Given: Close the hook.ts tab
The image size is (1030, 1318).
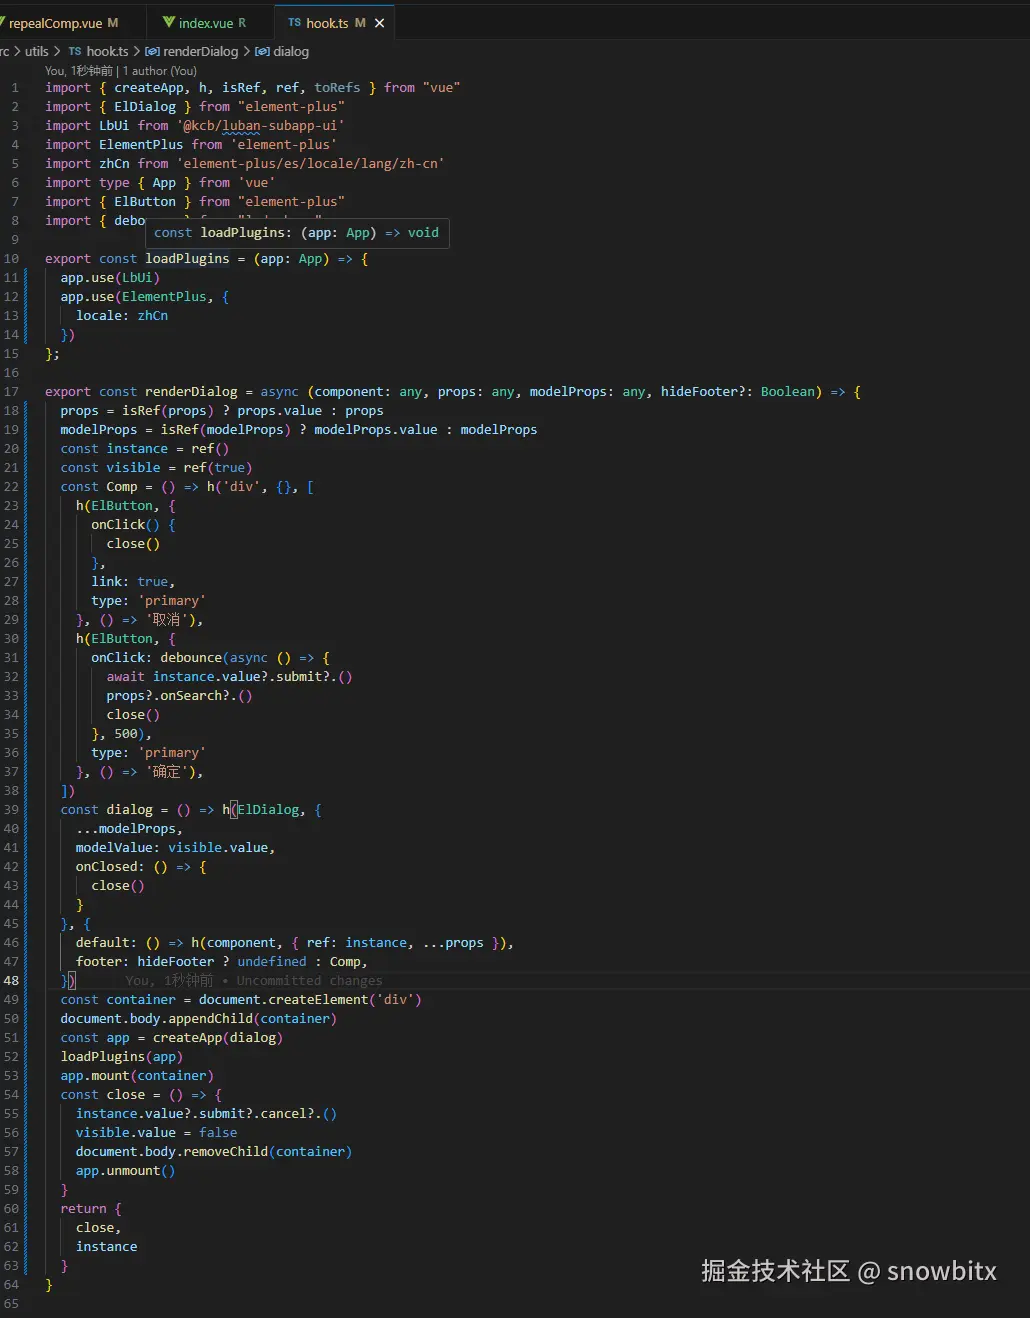Looking at the screenshot, I should point(380,22).
